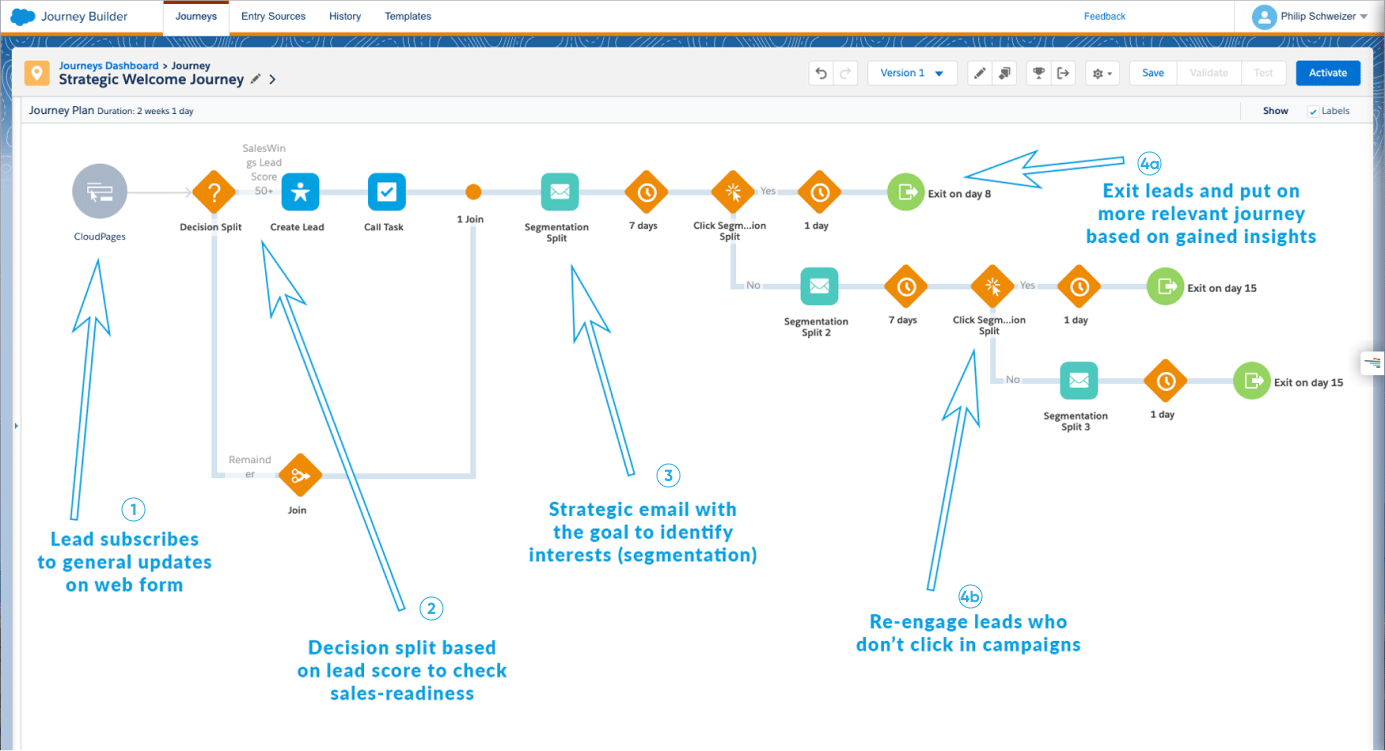Click exit icon following Segmentation Split 3
This screenshot has height=751, width=1385.
[1252, 381]
